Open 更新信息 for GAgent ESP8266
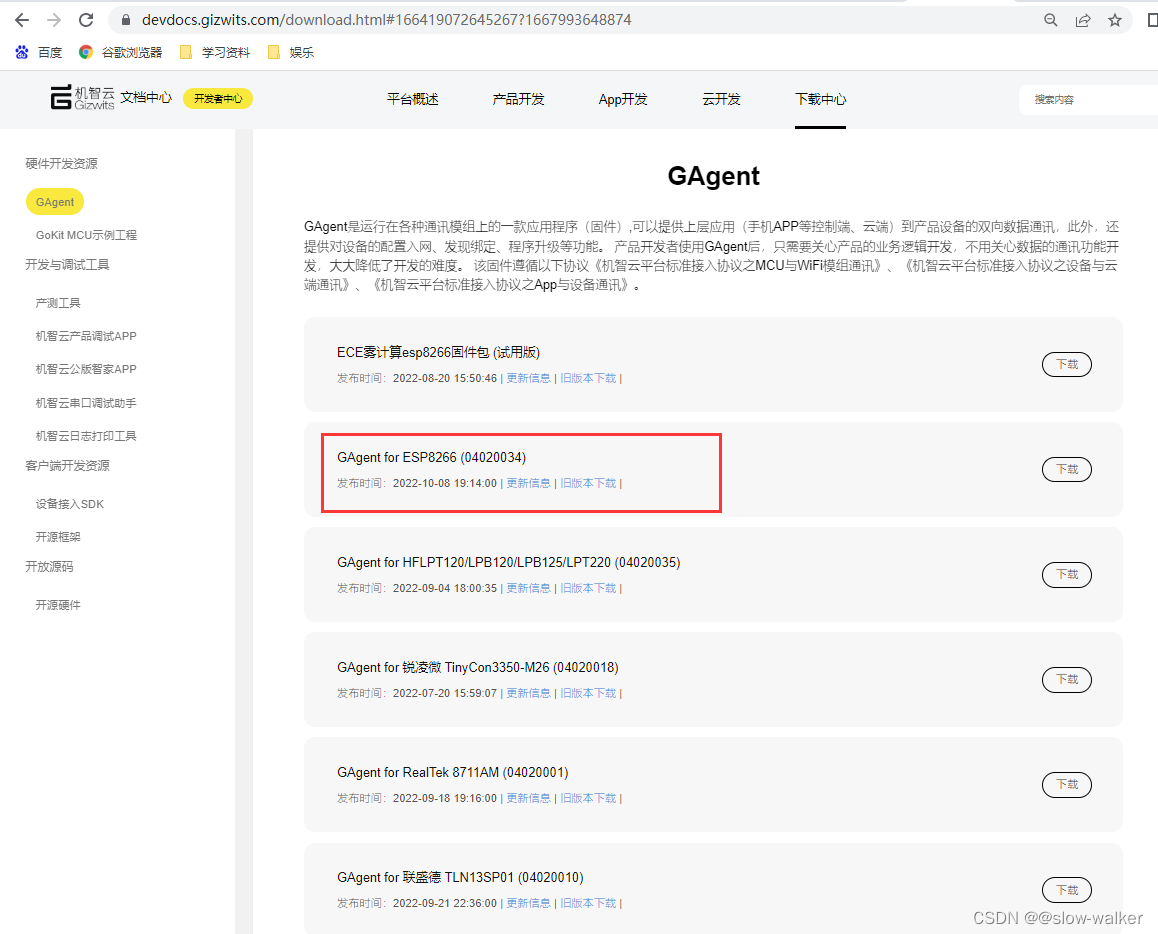 (528, 483)
